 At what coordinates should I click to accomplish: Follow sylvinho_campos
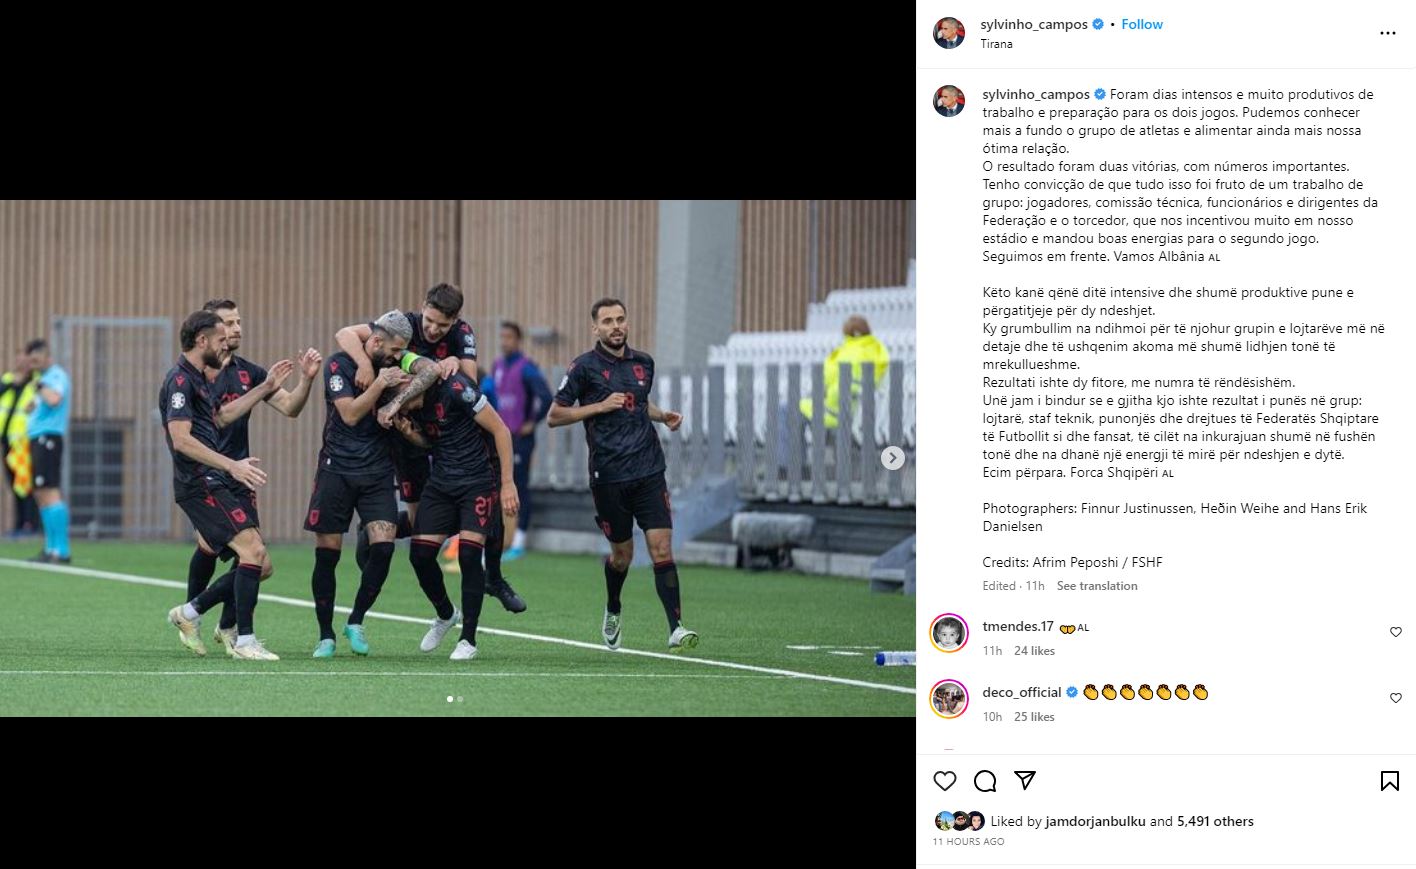pyautogui.click(x=1142, y=24)
